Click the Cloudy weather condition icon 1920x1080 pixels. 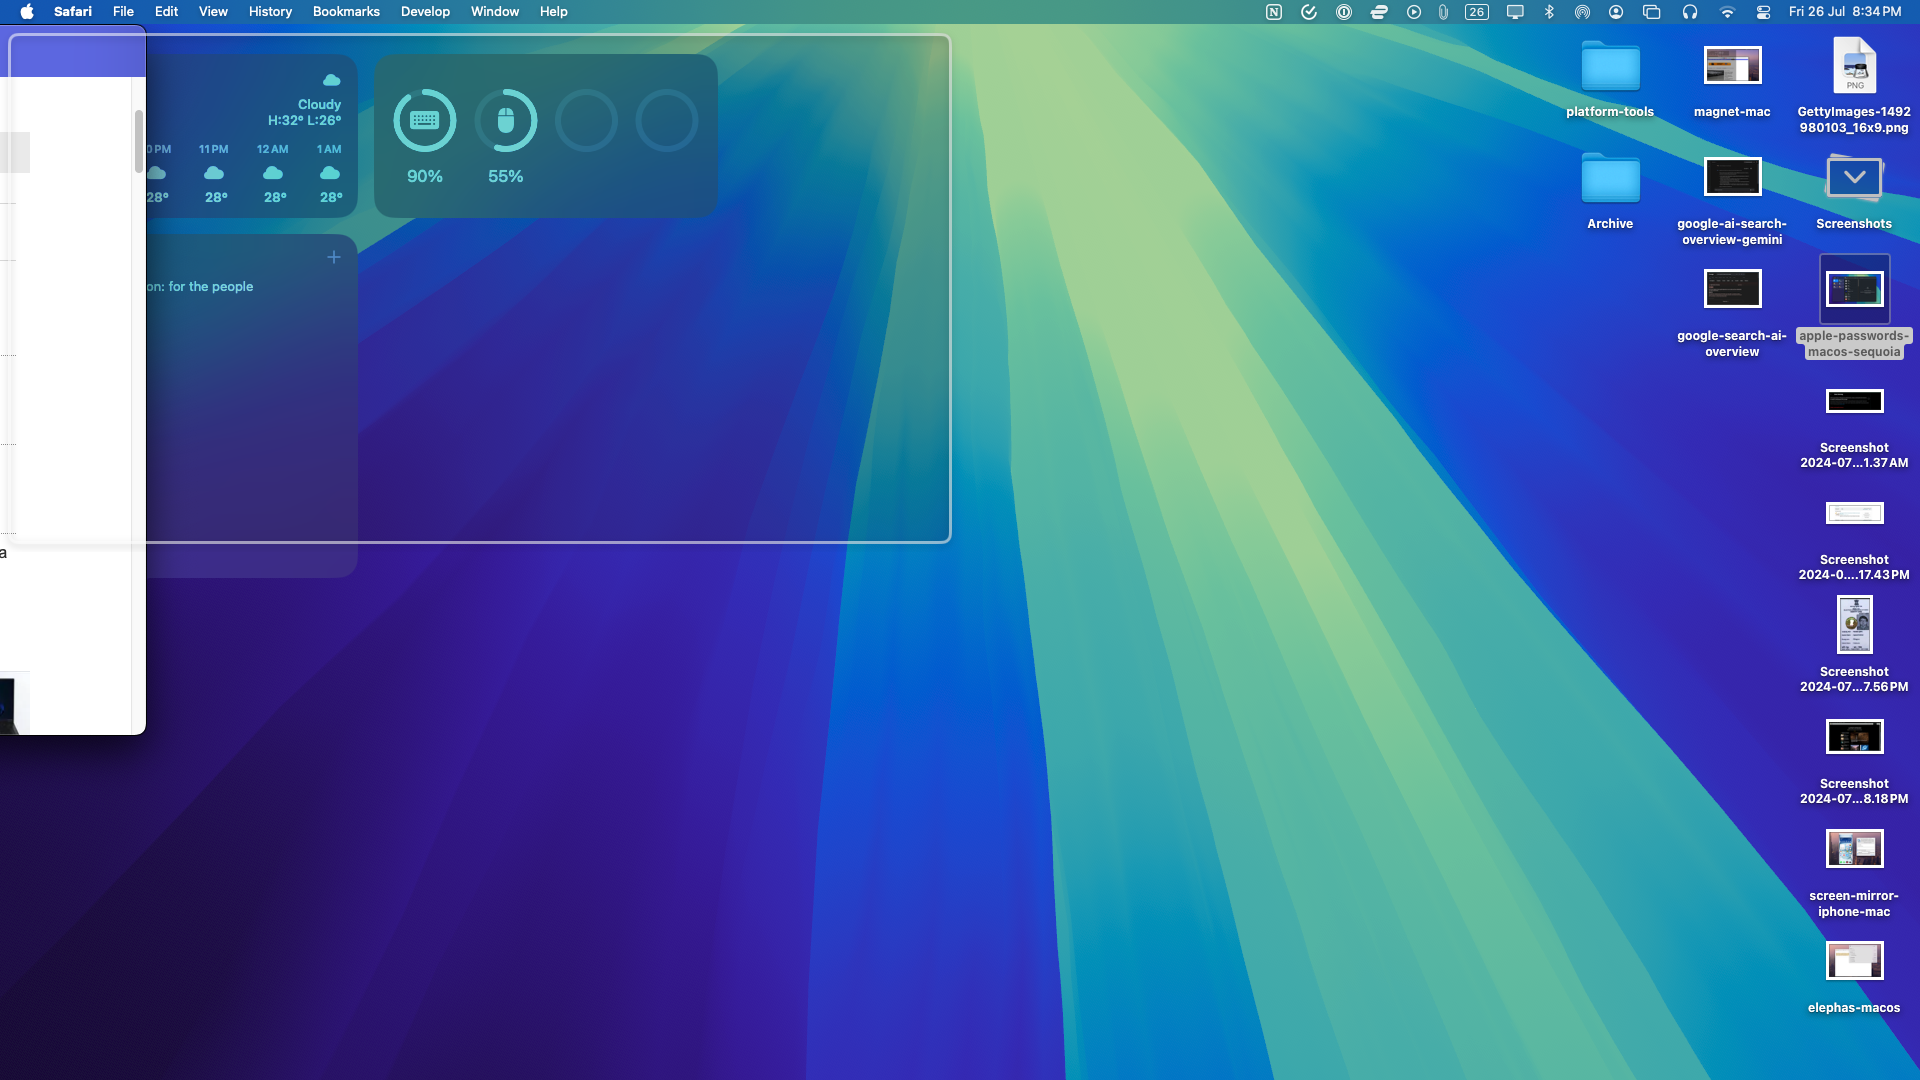coord(331,80)
